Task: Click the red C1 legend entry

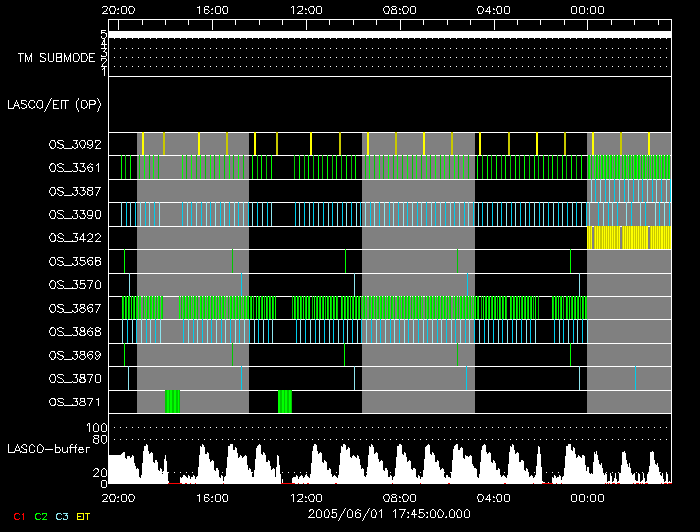Action: click(x=17, y=516)
